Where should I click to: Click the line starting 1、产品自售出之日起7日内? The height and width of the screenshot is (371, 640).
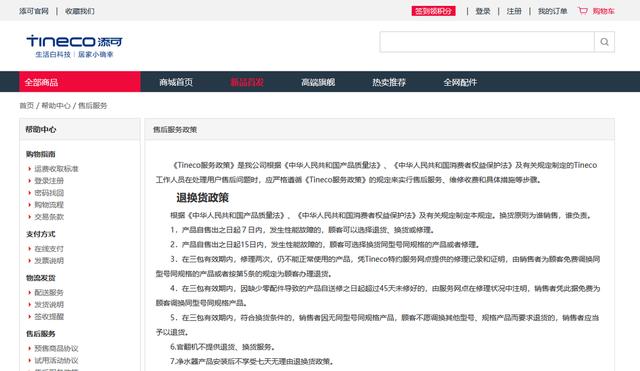303,230
